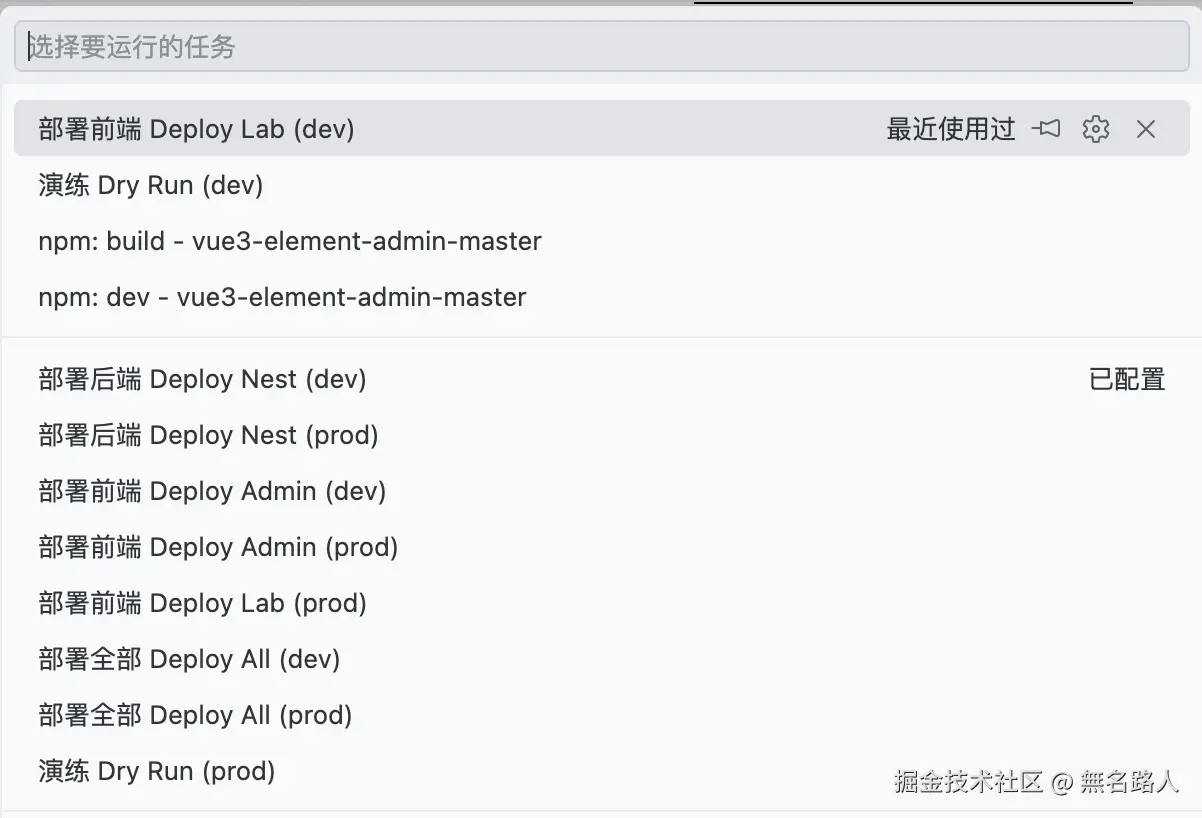Pin the Deploy Lab (dev) task

(x=1046, y=129)
